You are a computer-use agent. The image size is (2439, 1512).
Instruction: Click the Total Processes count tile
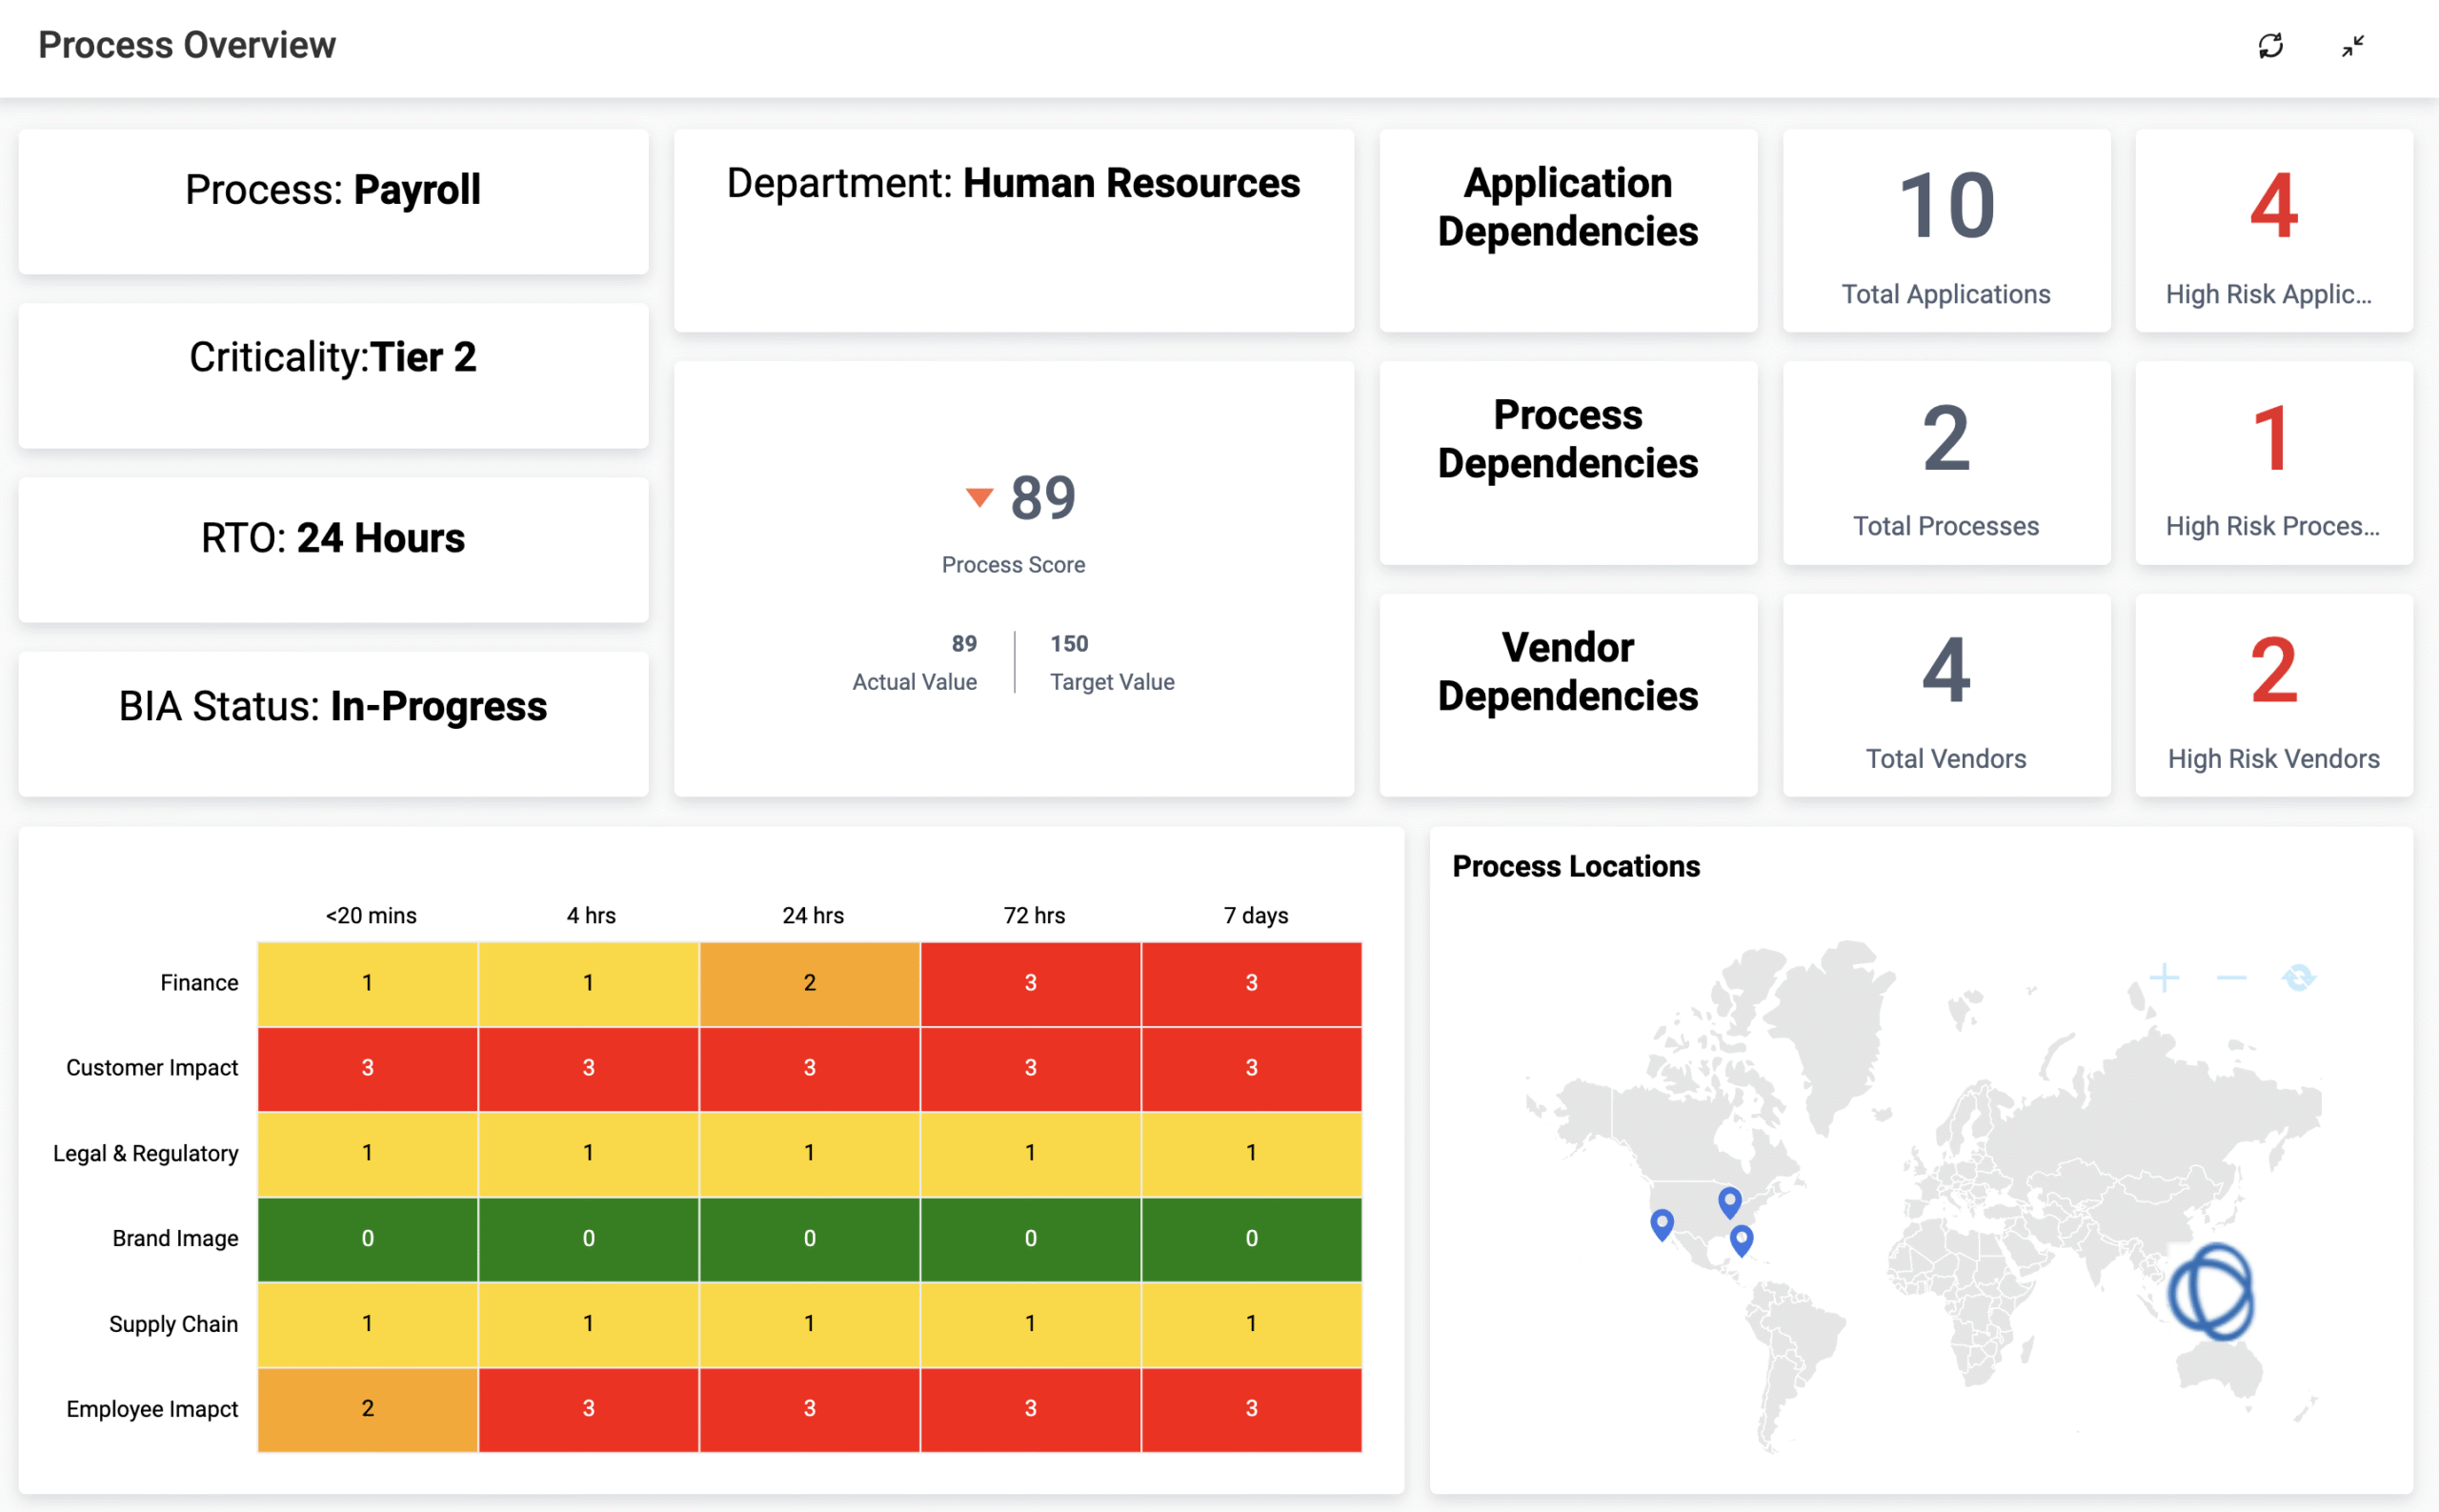click(x=1945, y=463)
